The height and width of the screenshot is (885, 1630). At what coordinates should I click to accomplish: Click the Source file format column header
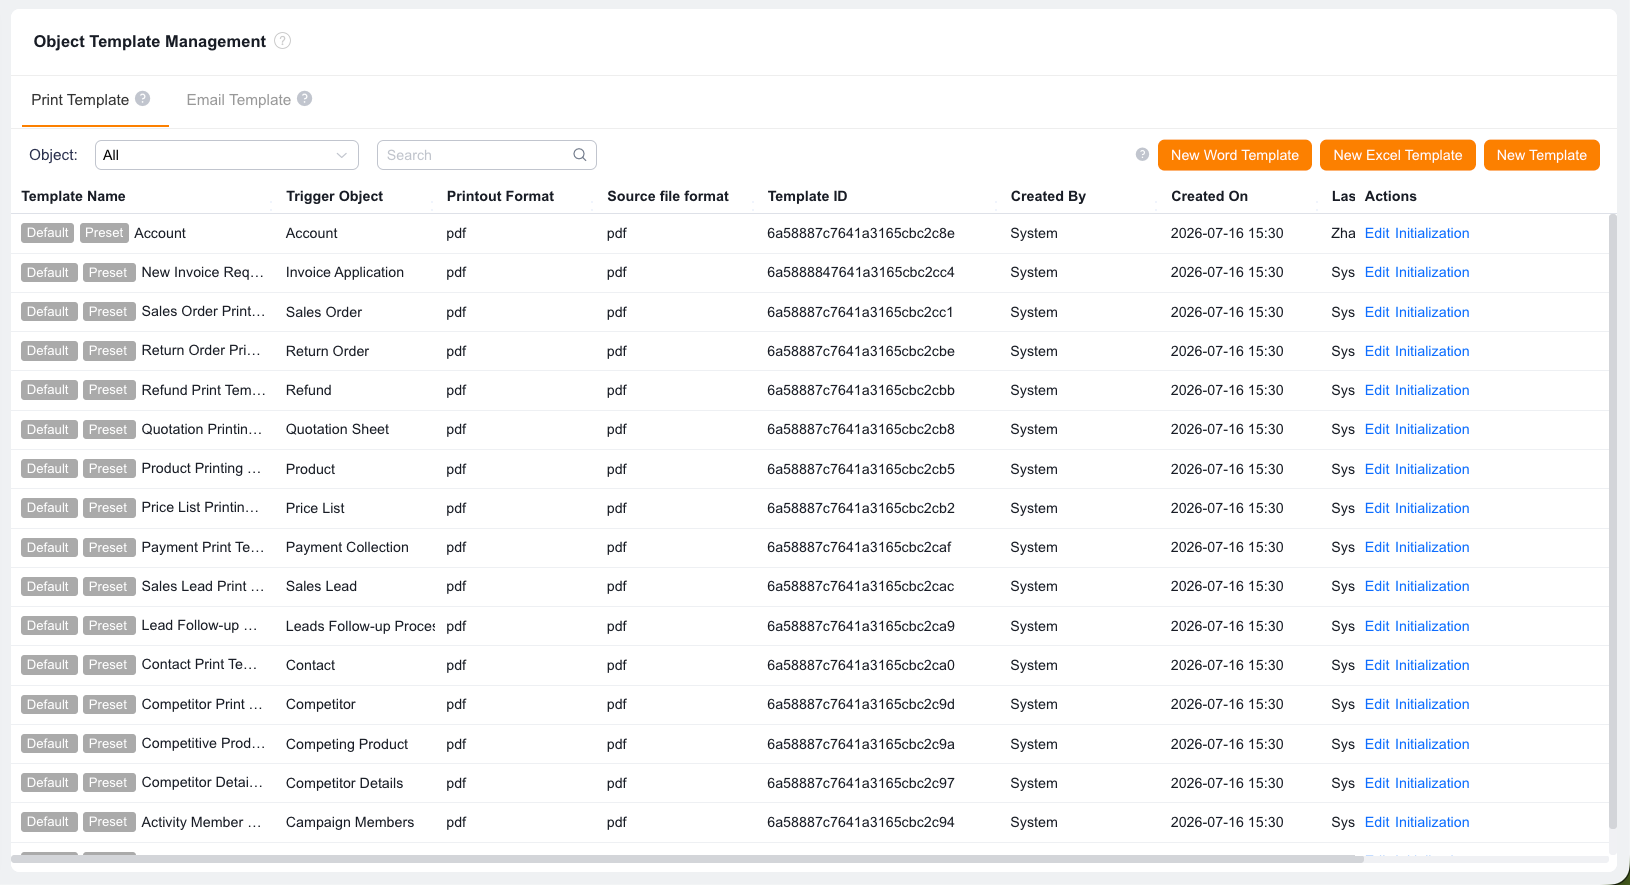pyautogui.click(x=668, y=196)
